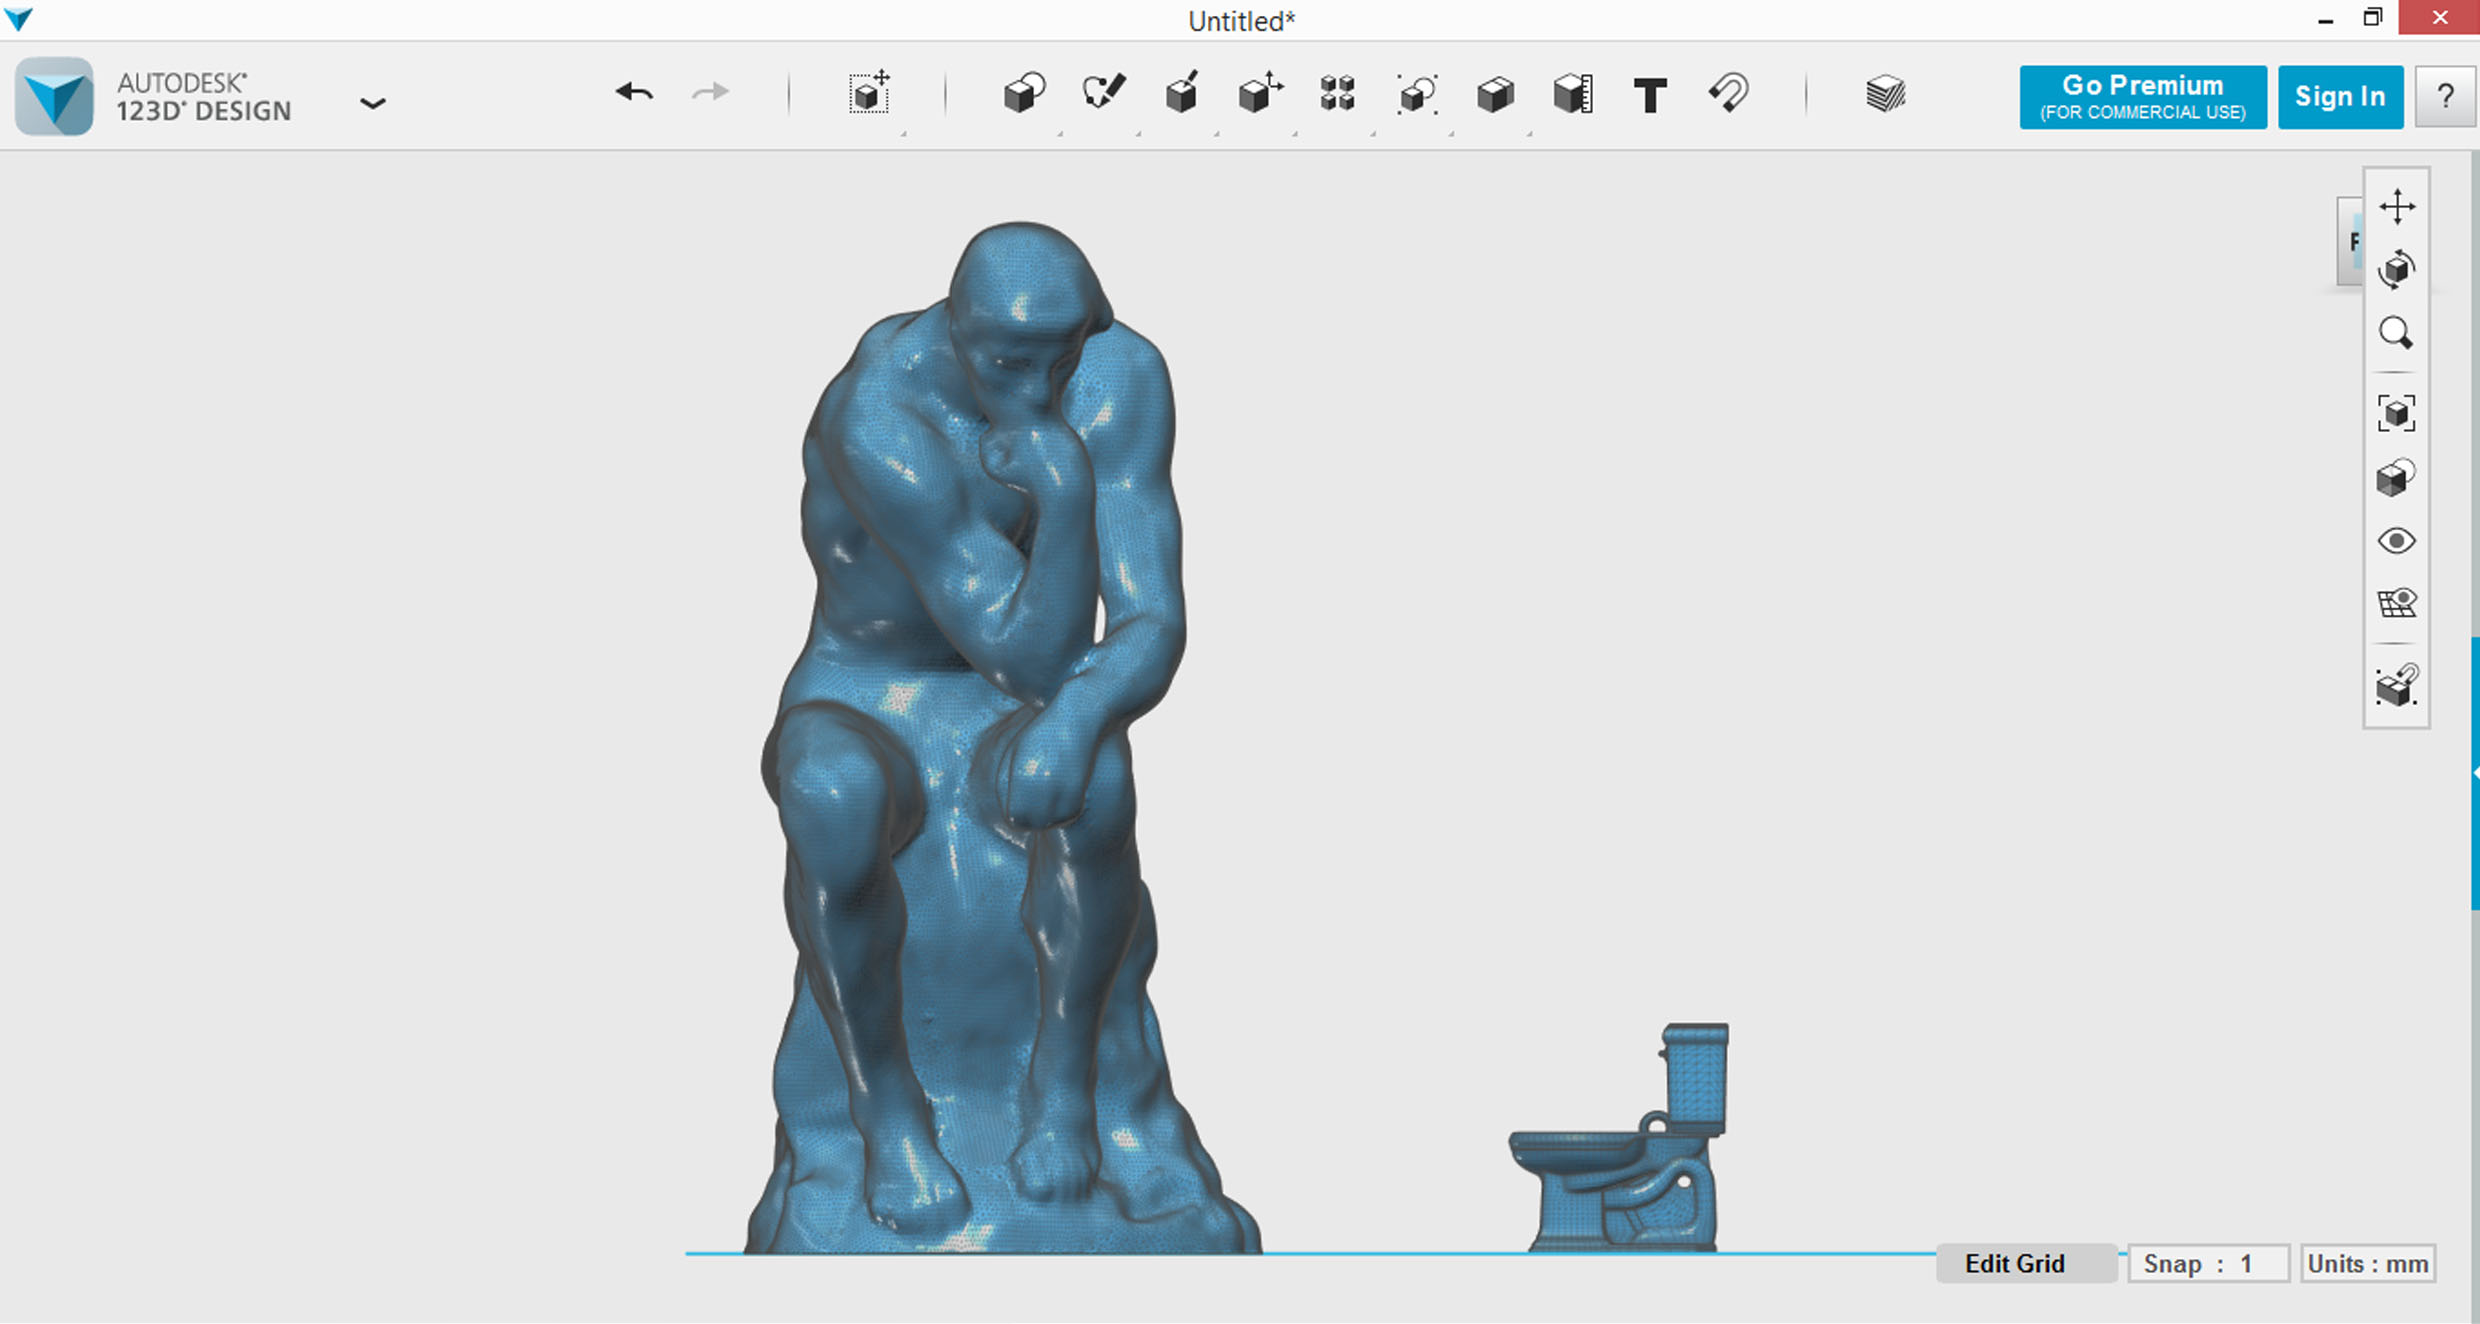Select the Zoom magnifier tool

(x=2396, y=333)
